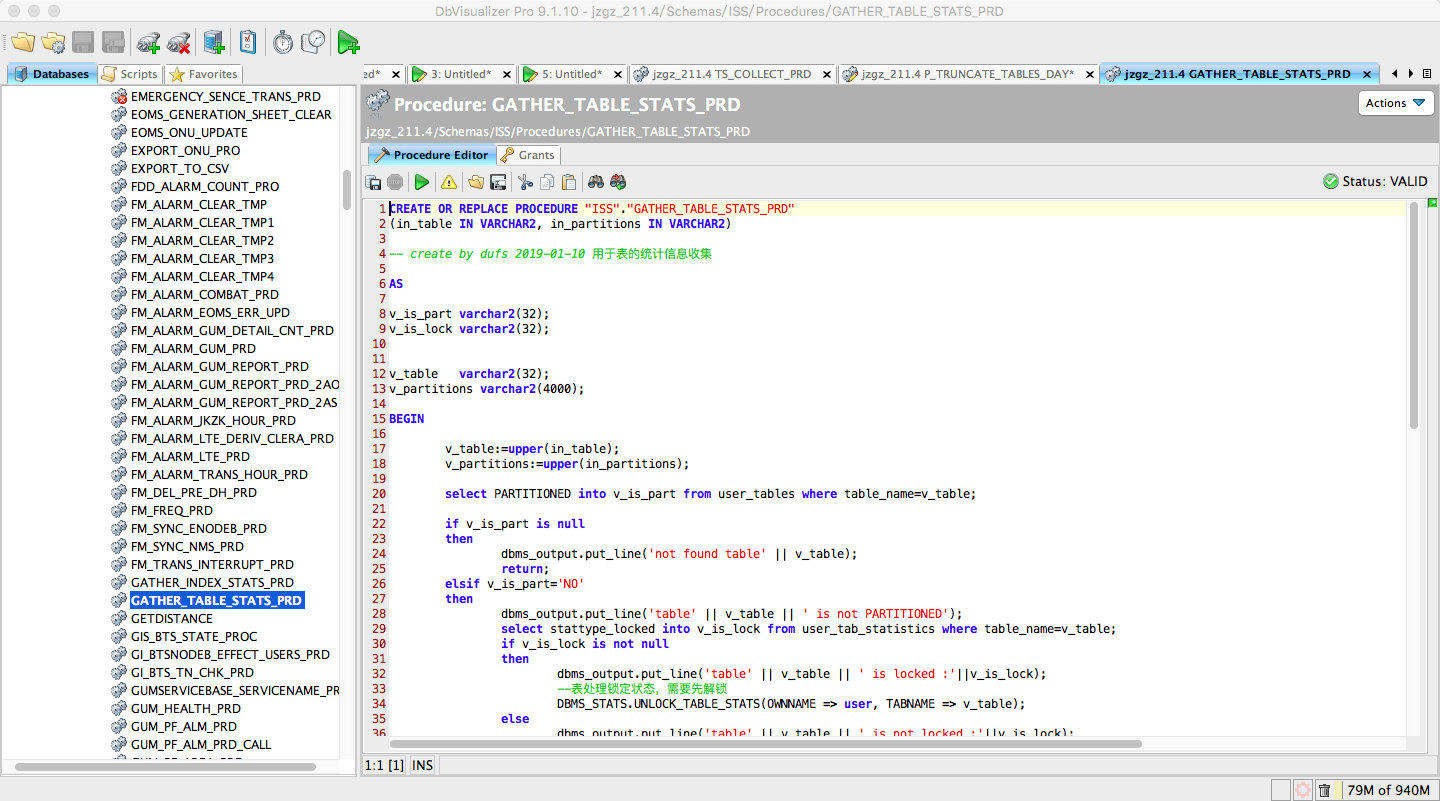Screen dimensions: 1440x801
Task: Select the jzgz_211.4 TS_COLLECT_PRD tab
Action: (730, 74)
